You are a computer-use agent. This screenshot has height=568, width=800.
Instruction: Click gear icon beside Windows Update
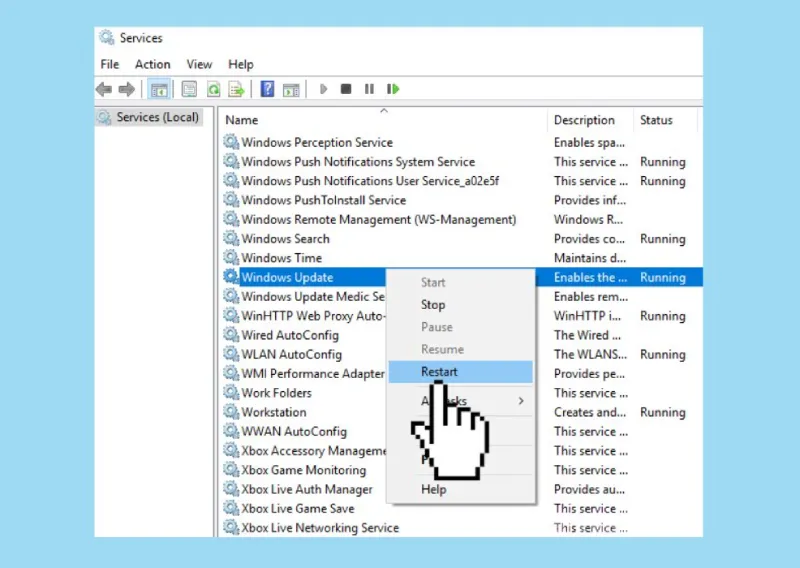[231, 277]
